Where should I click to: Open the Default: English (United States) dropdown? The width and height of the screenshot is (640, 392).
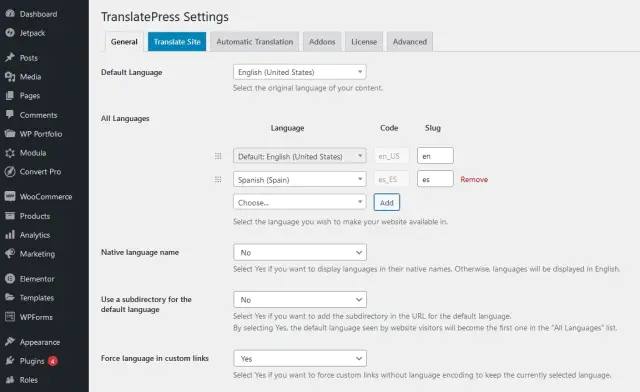[300, 156]
